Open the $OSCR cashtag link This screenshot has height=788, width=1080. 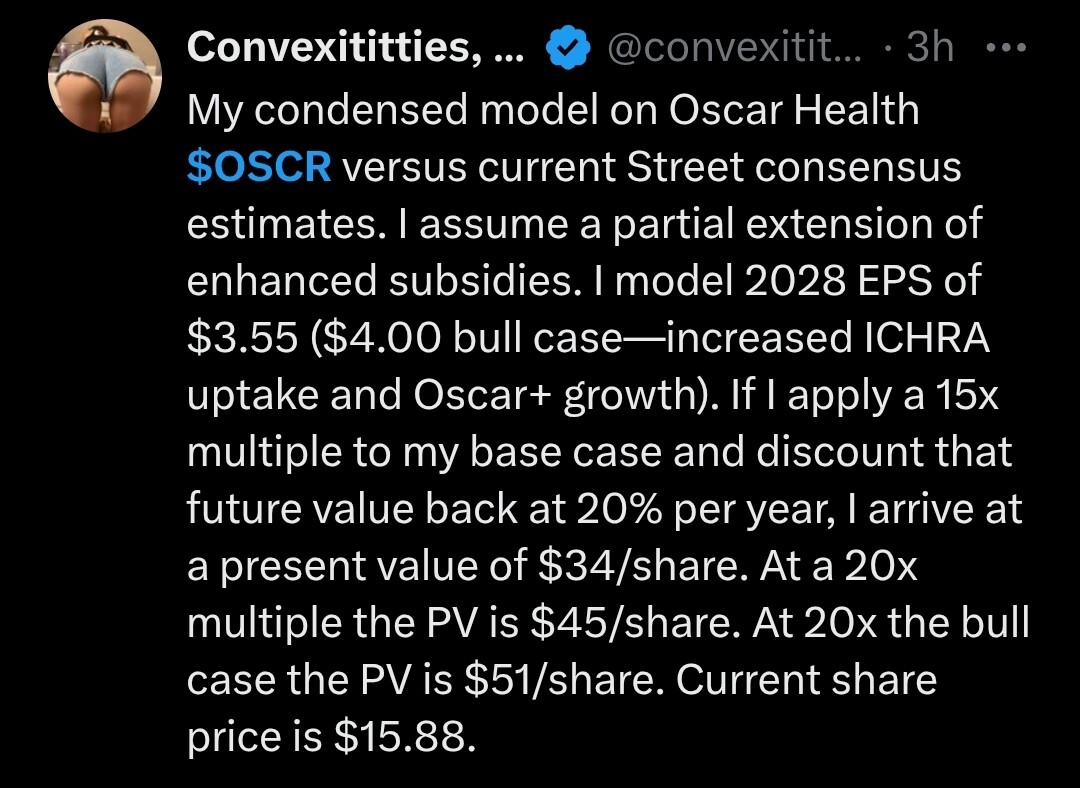point(259,167)
